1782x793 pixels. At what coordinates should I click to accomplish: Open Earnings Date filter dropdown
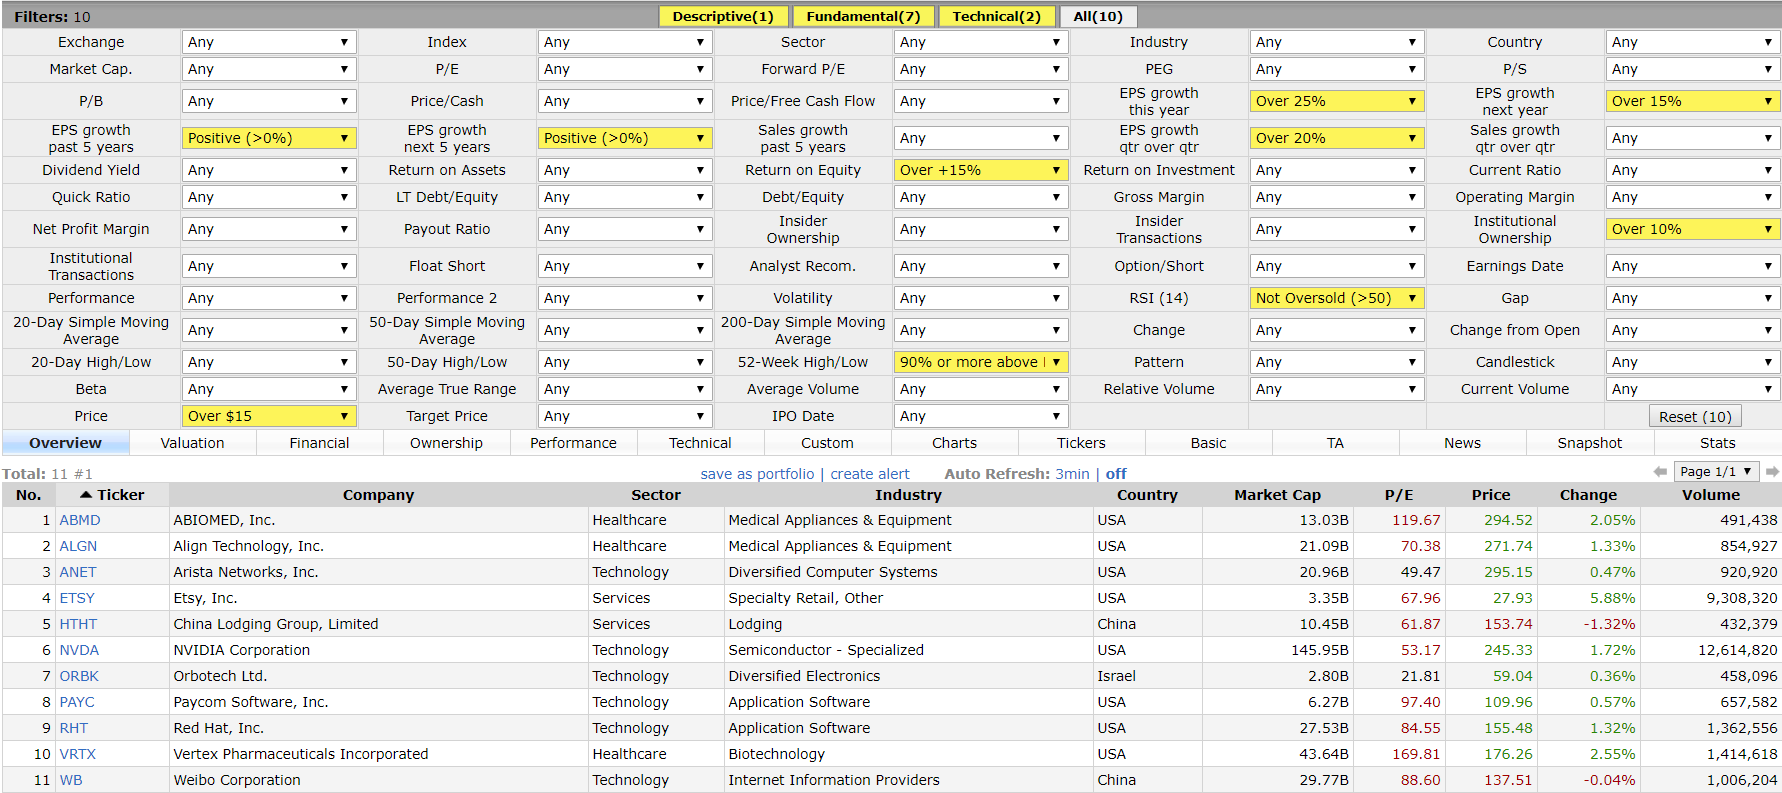click(1692, 266)
